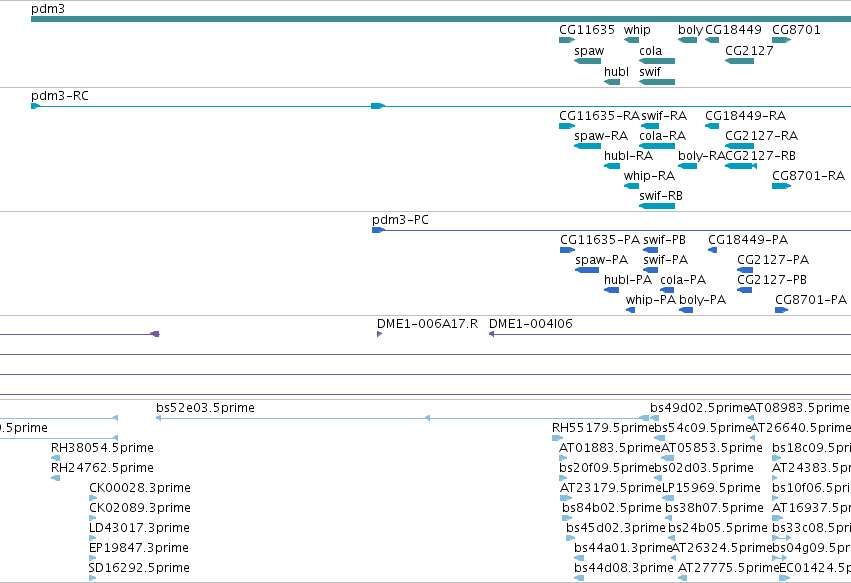Image resolution: width=851 pixels, height=583 pixels.
Task: Click transcript 'CG8701-RA'
Action: click(x=808, y=176)
